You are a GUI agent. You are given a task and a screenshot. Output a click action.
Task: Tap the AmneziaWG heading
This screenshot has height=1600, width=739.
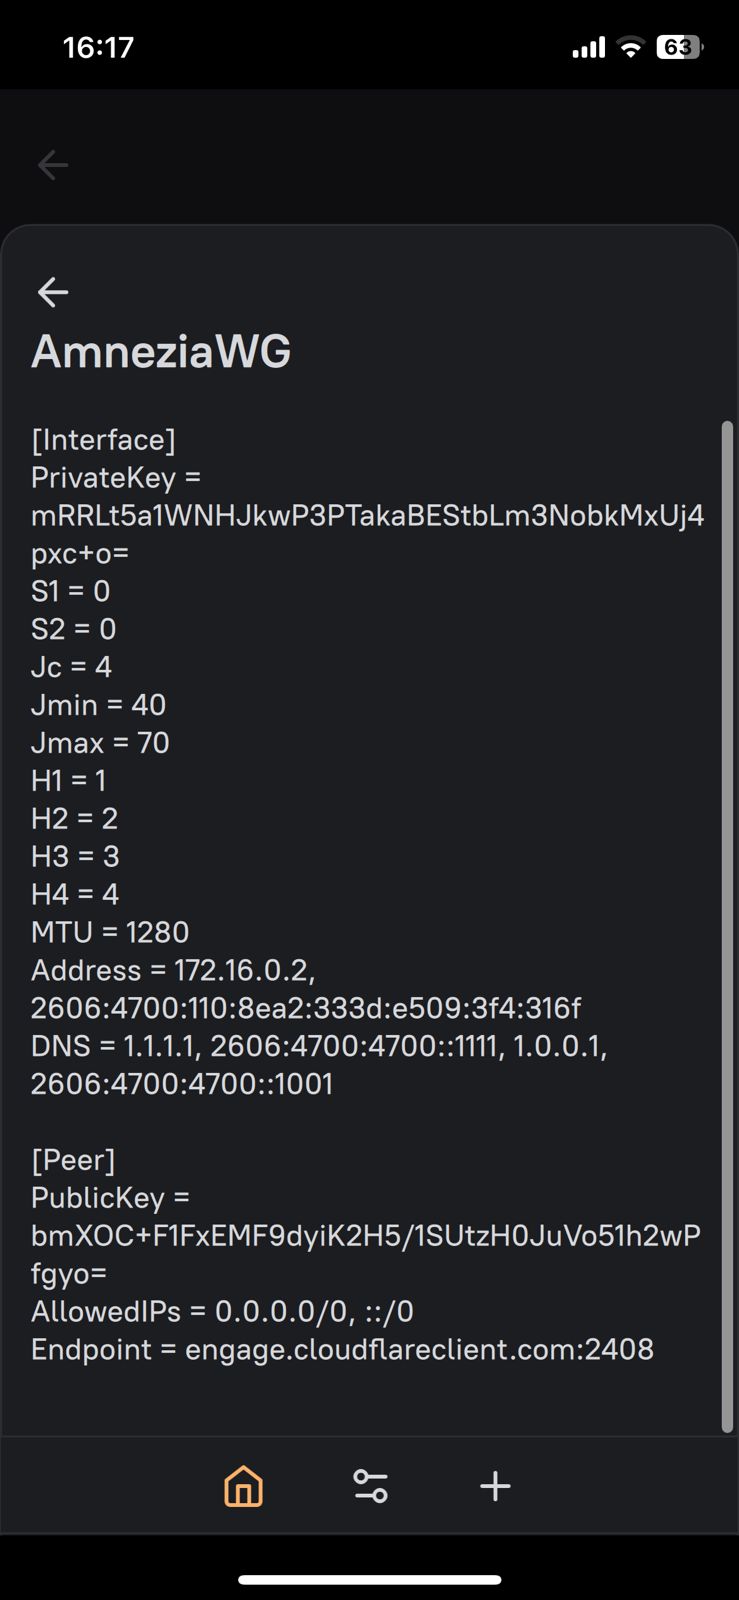161,351
